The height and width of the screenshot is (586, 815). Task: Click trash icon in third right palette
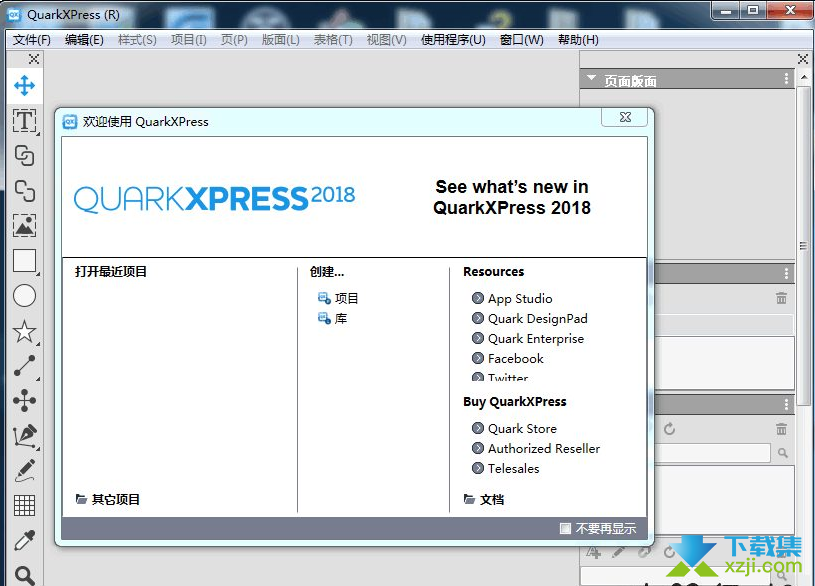coord(781,429)
